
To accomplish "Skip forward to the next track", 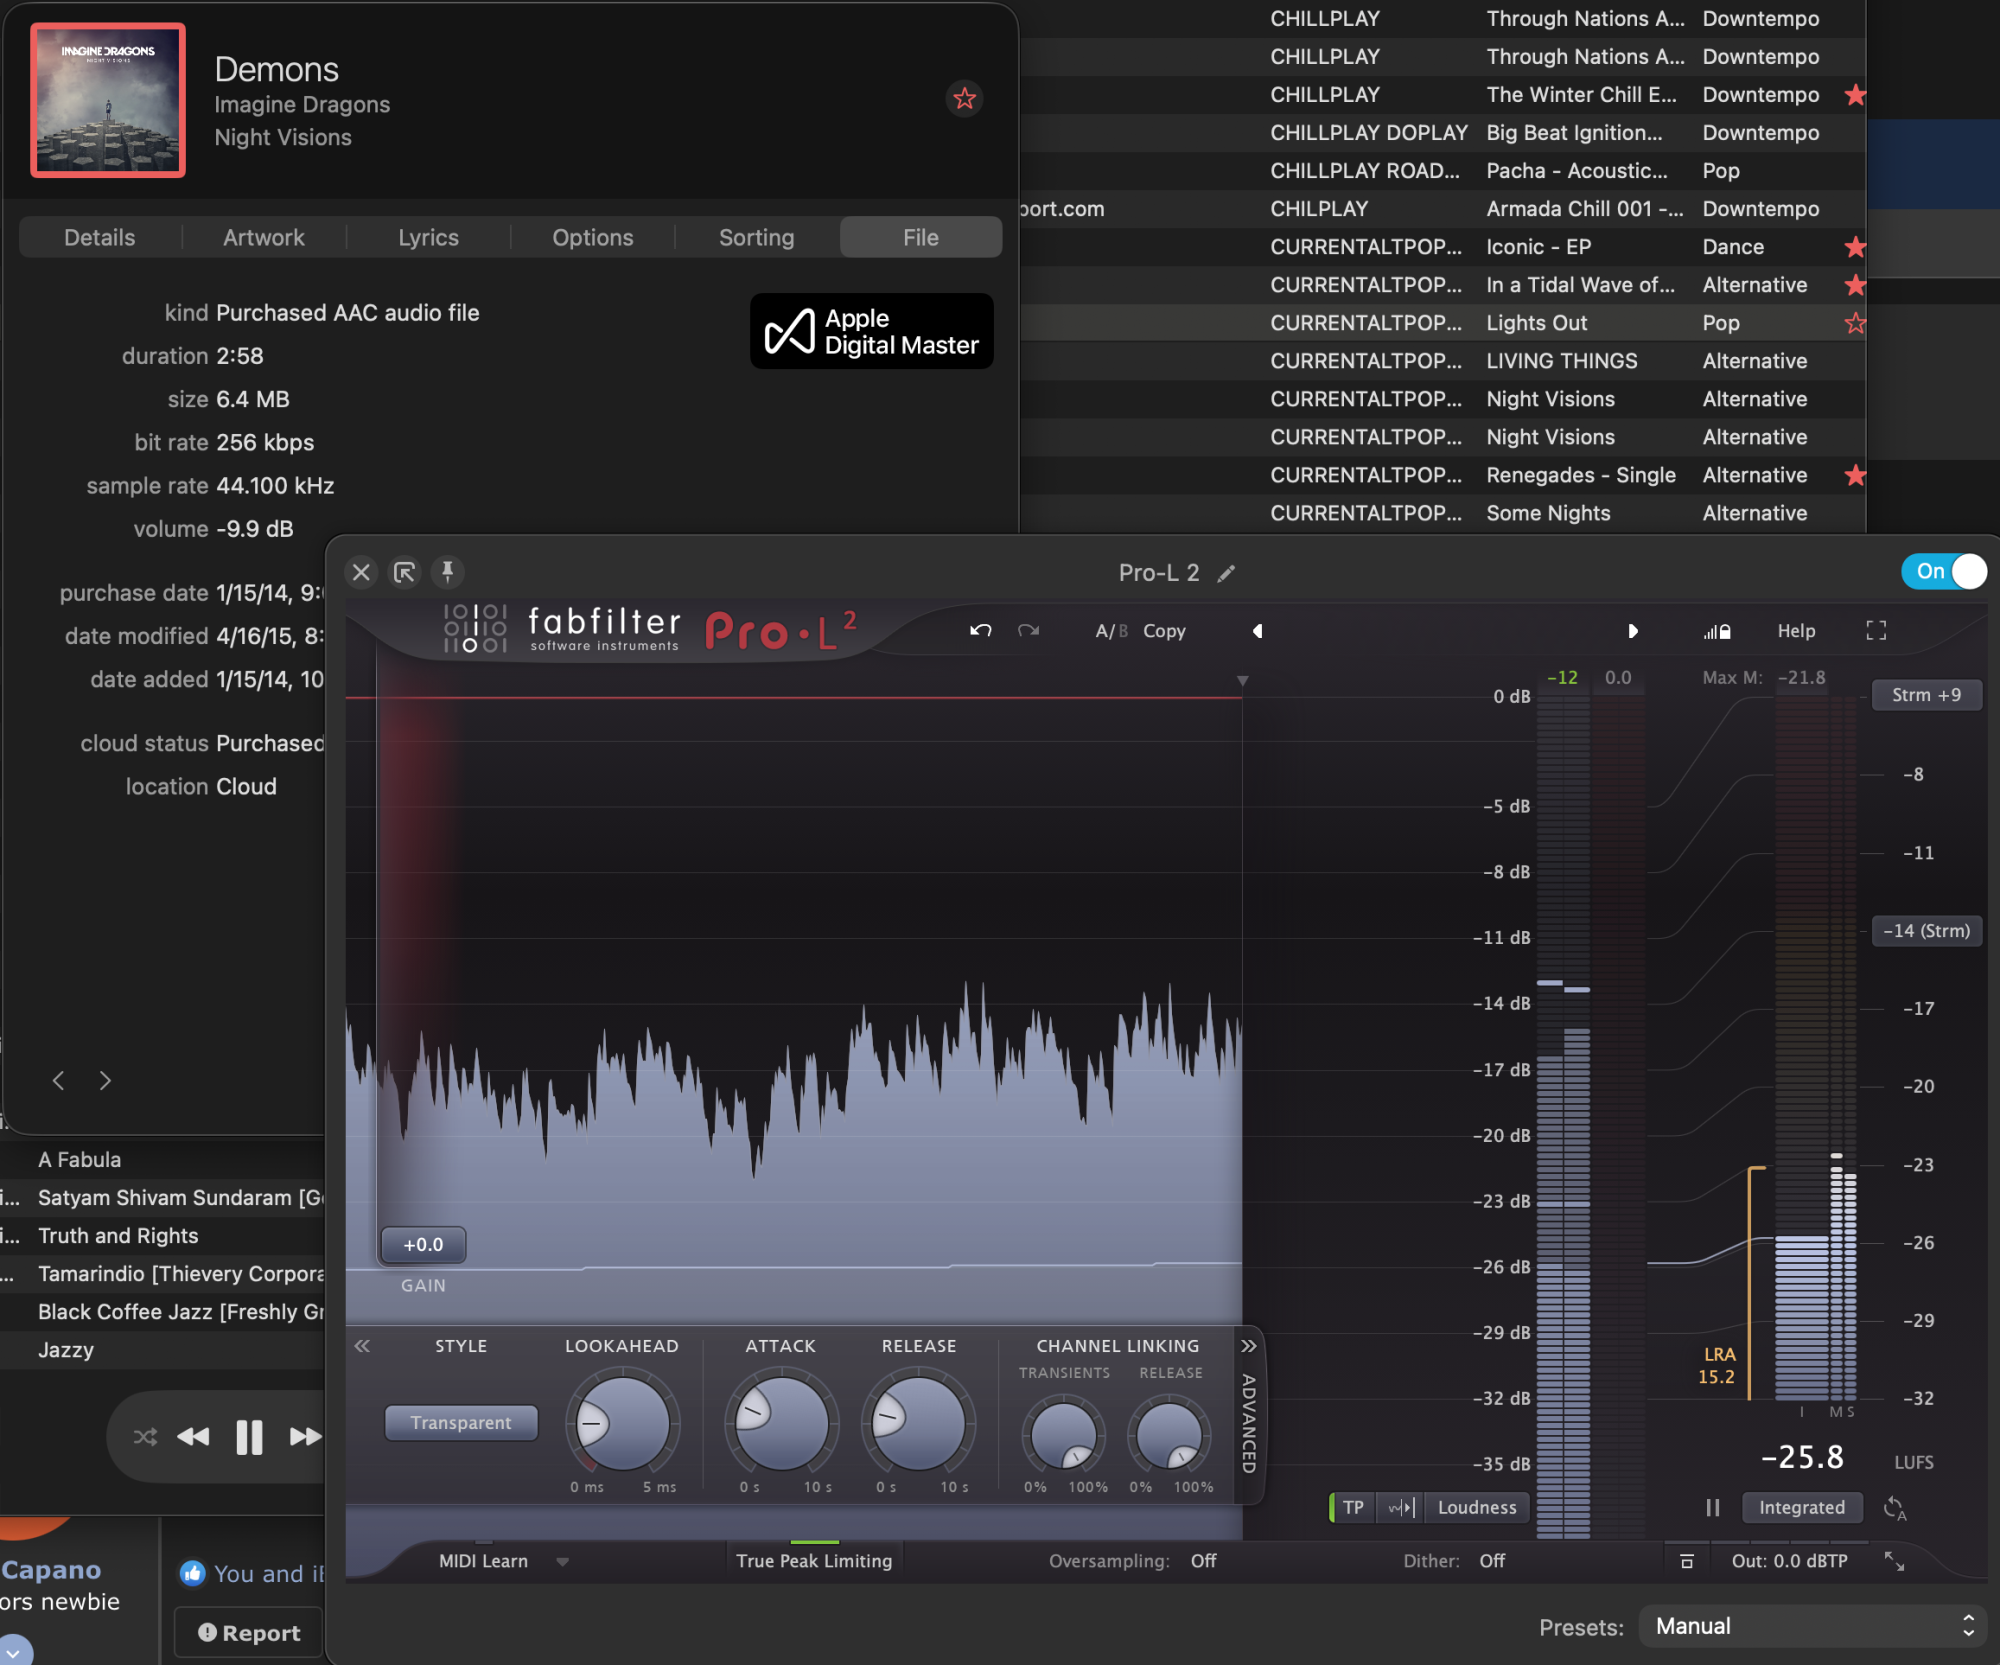I will click(305, 1437).
